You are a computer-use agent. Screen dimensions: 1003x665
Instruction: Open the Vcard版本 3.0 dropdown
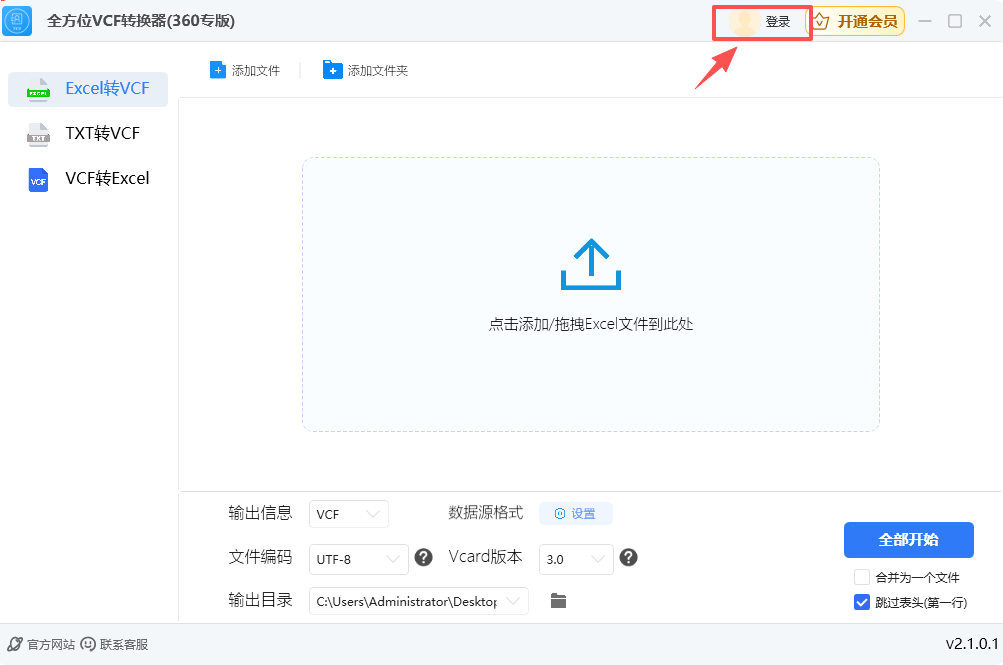click(576, 559)
